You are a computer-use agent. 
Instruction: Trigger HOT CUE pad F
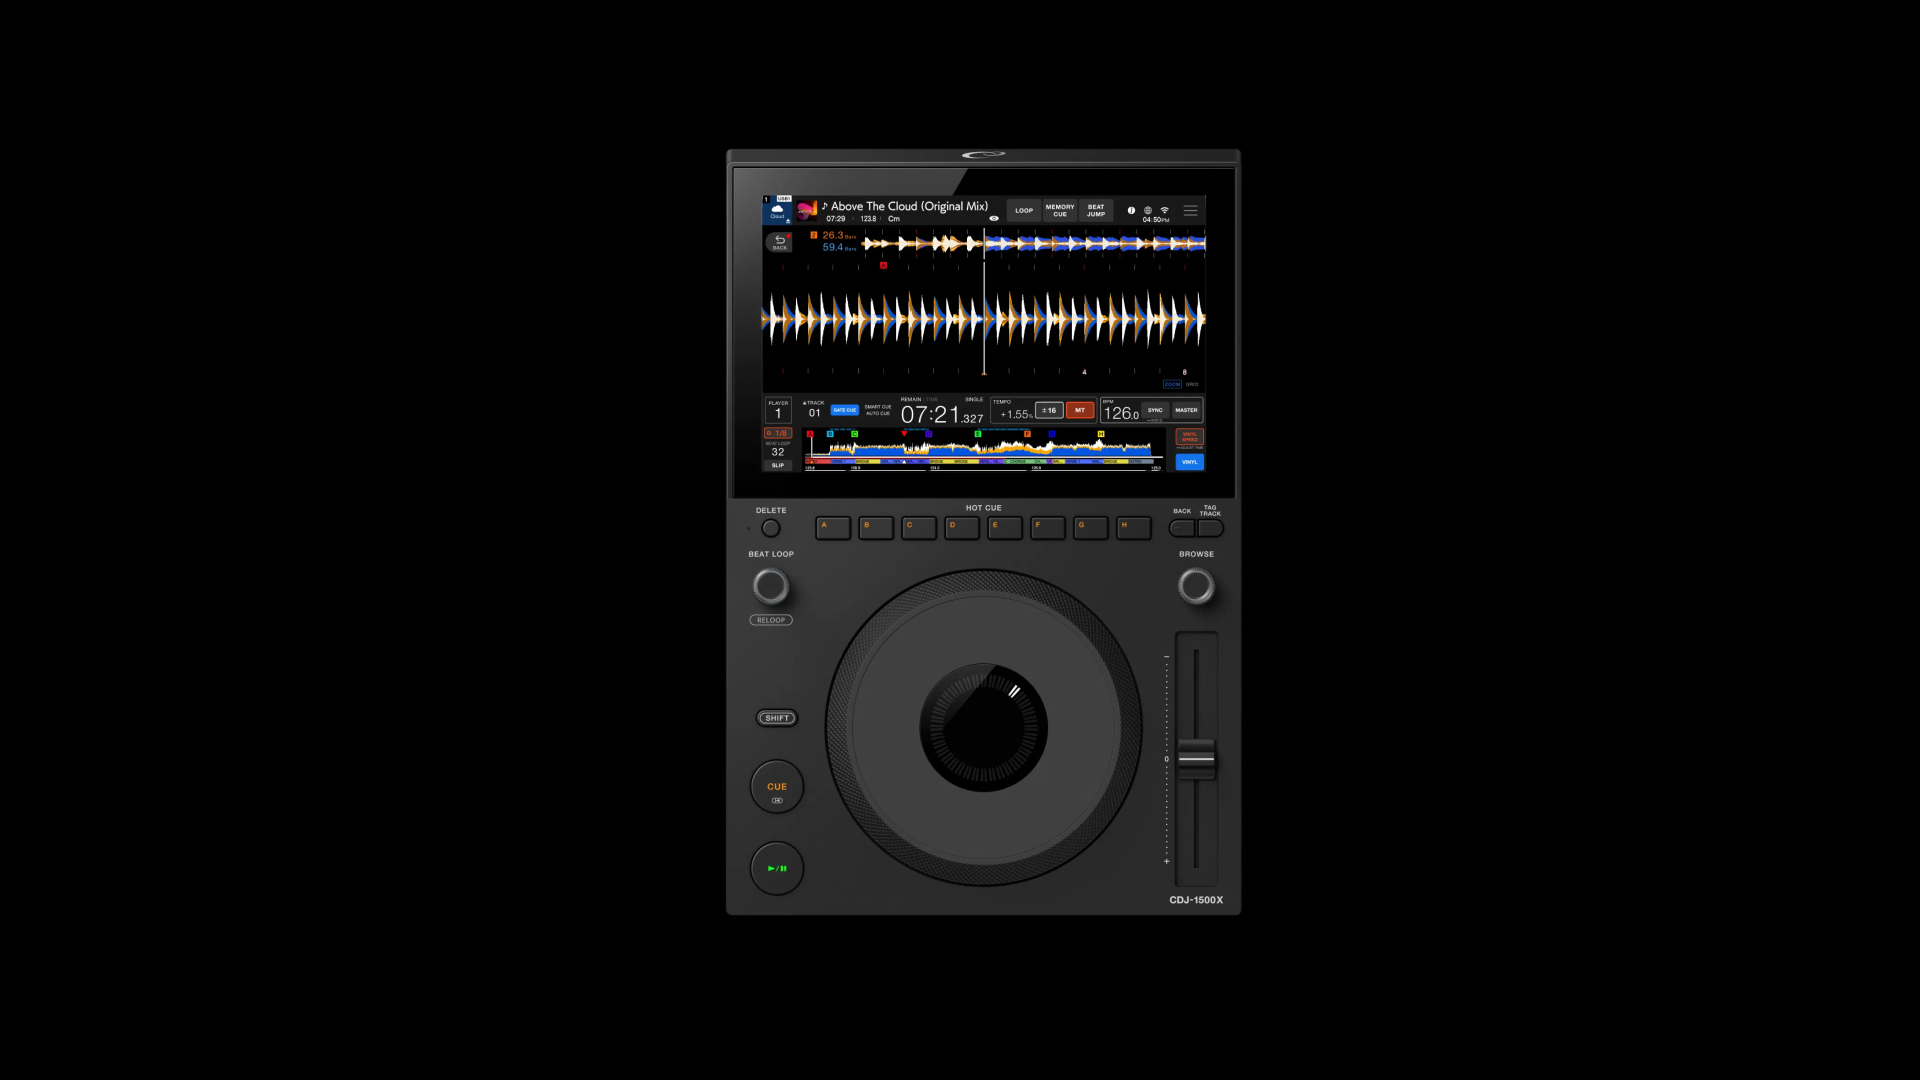[x=1048, y=528]
